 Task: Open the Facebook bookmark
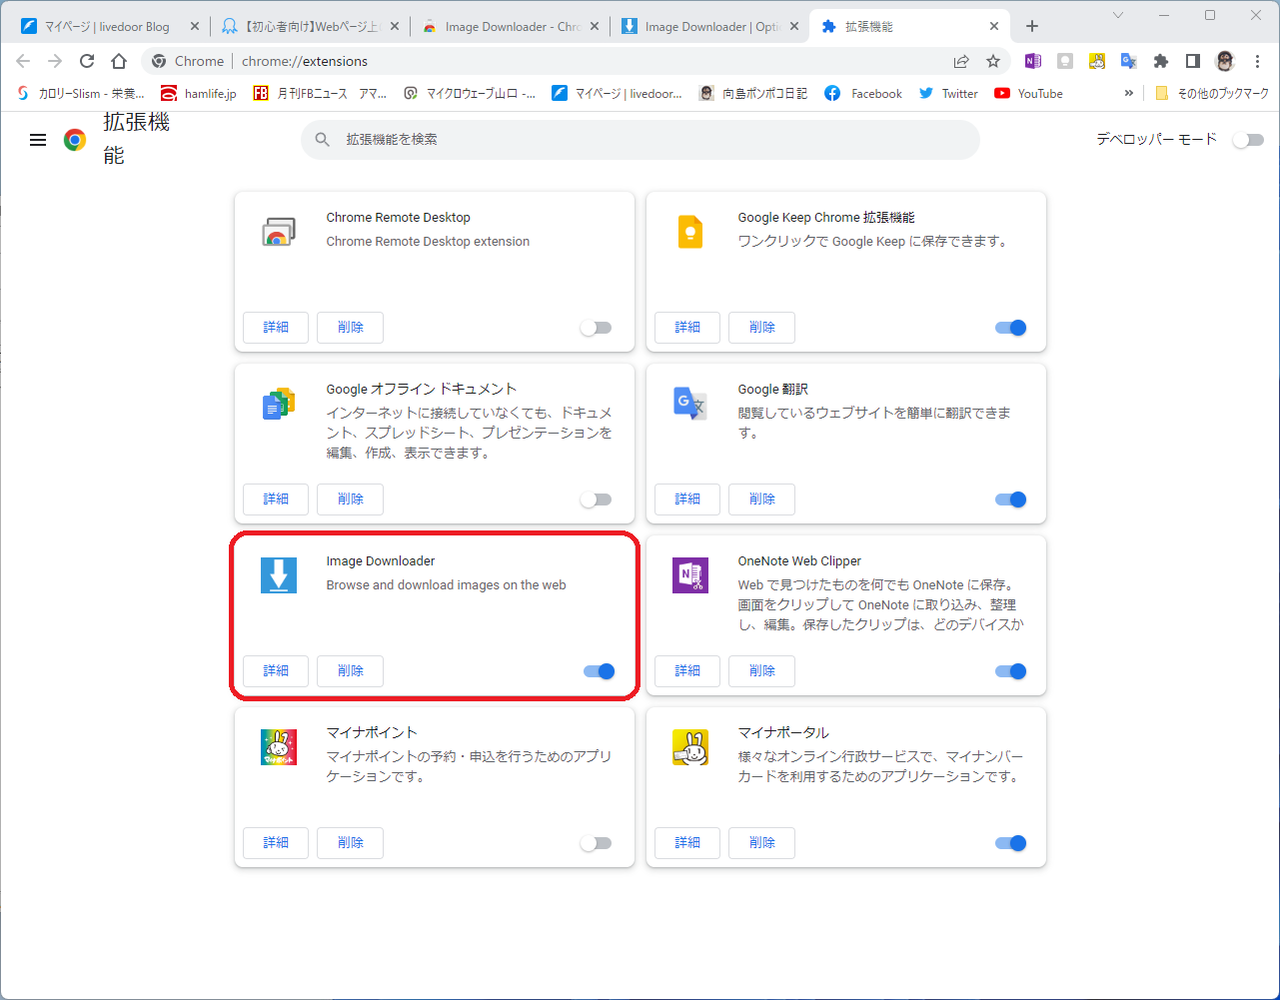[x=862, y=93]
